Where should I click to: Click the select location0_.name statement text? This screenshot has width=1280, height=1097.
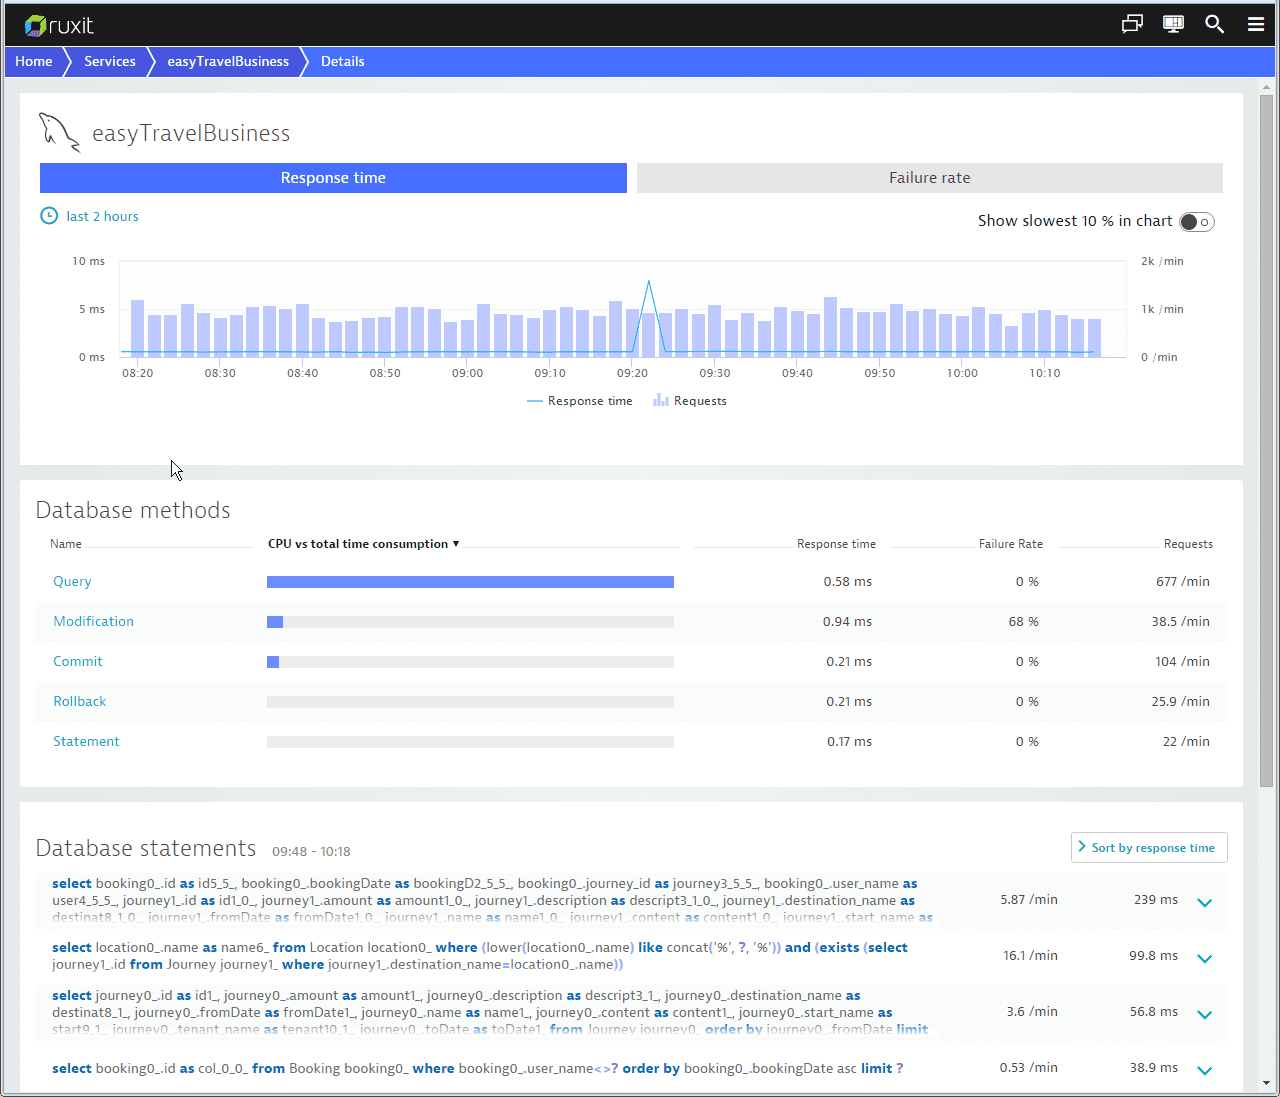(x=480, y=956)
